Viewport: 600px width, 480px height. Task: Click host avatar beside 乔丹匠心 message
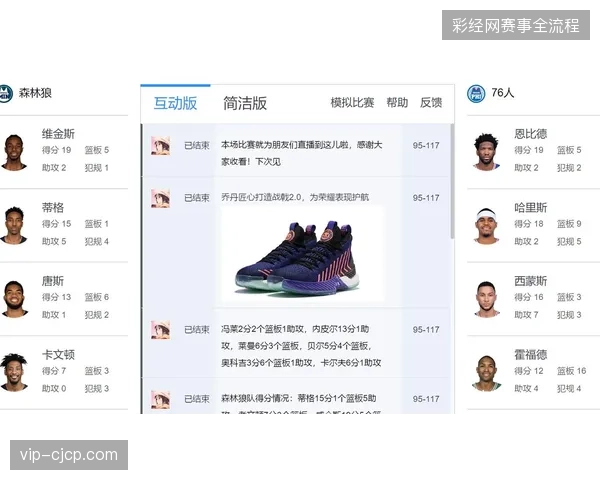tap(160, 198)
